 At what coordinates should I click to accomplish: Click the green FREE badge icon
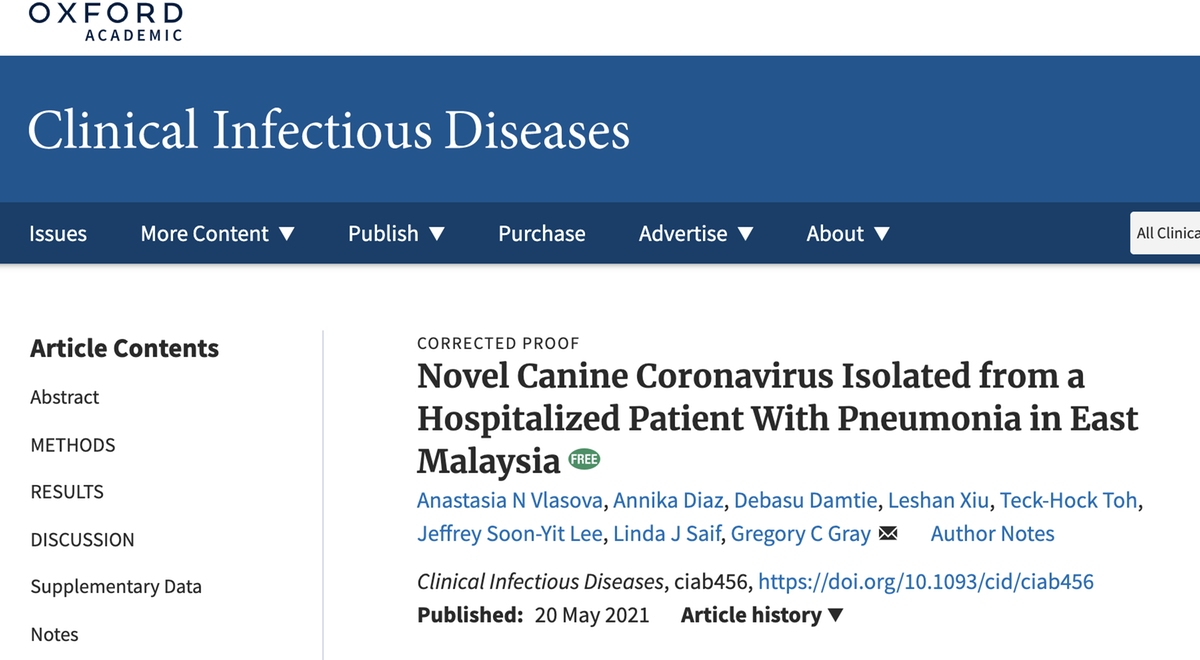[x=584, y=460]
